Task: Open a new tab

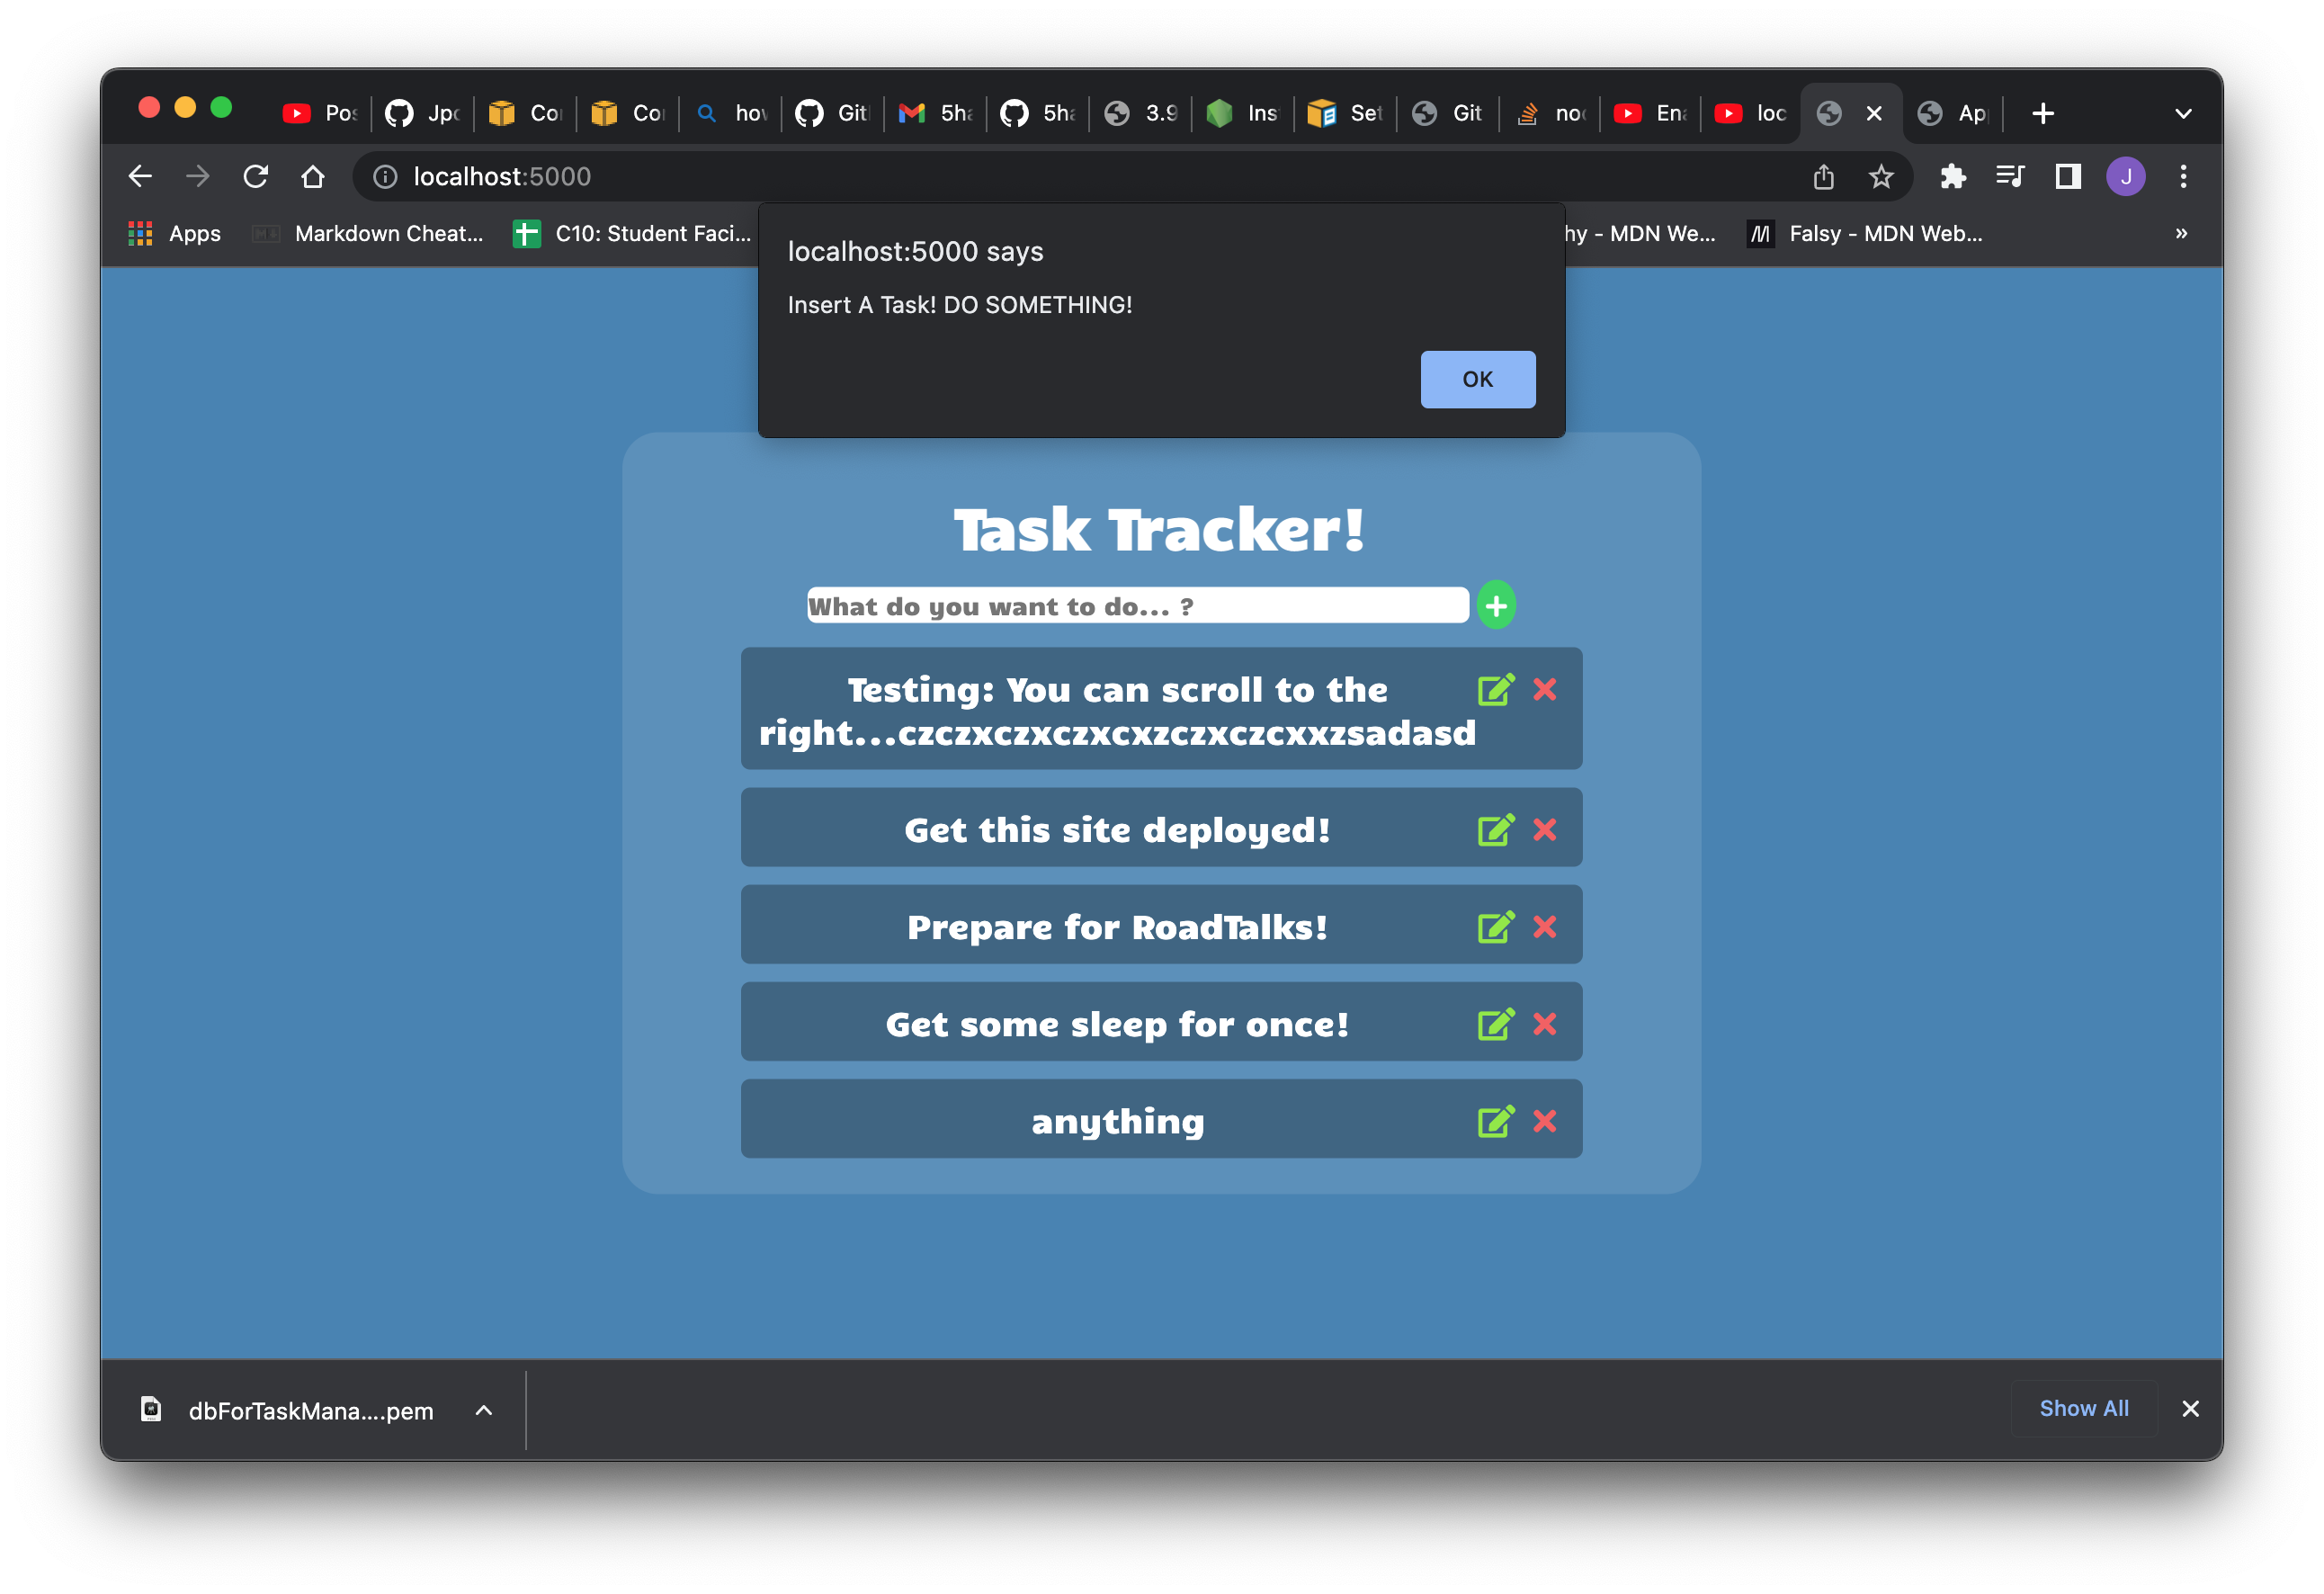Action: point(2042,114)
